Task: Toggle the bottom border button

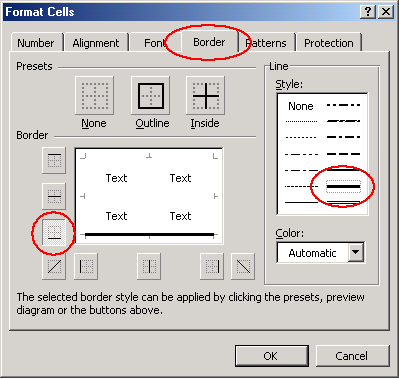Action: click(54, 232)
